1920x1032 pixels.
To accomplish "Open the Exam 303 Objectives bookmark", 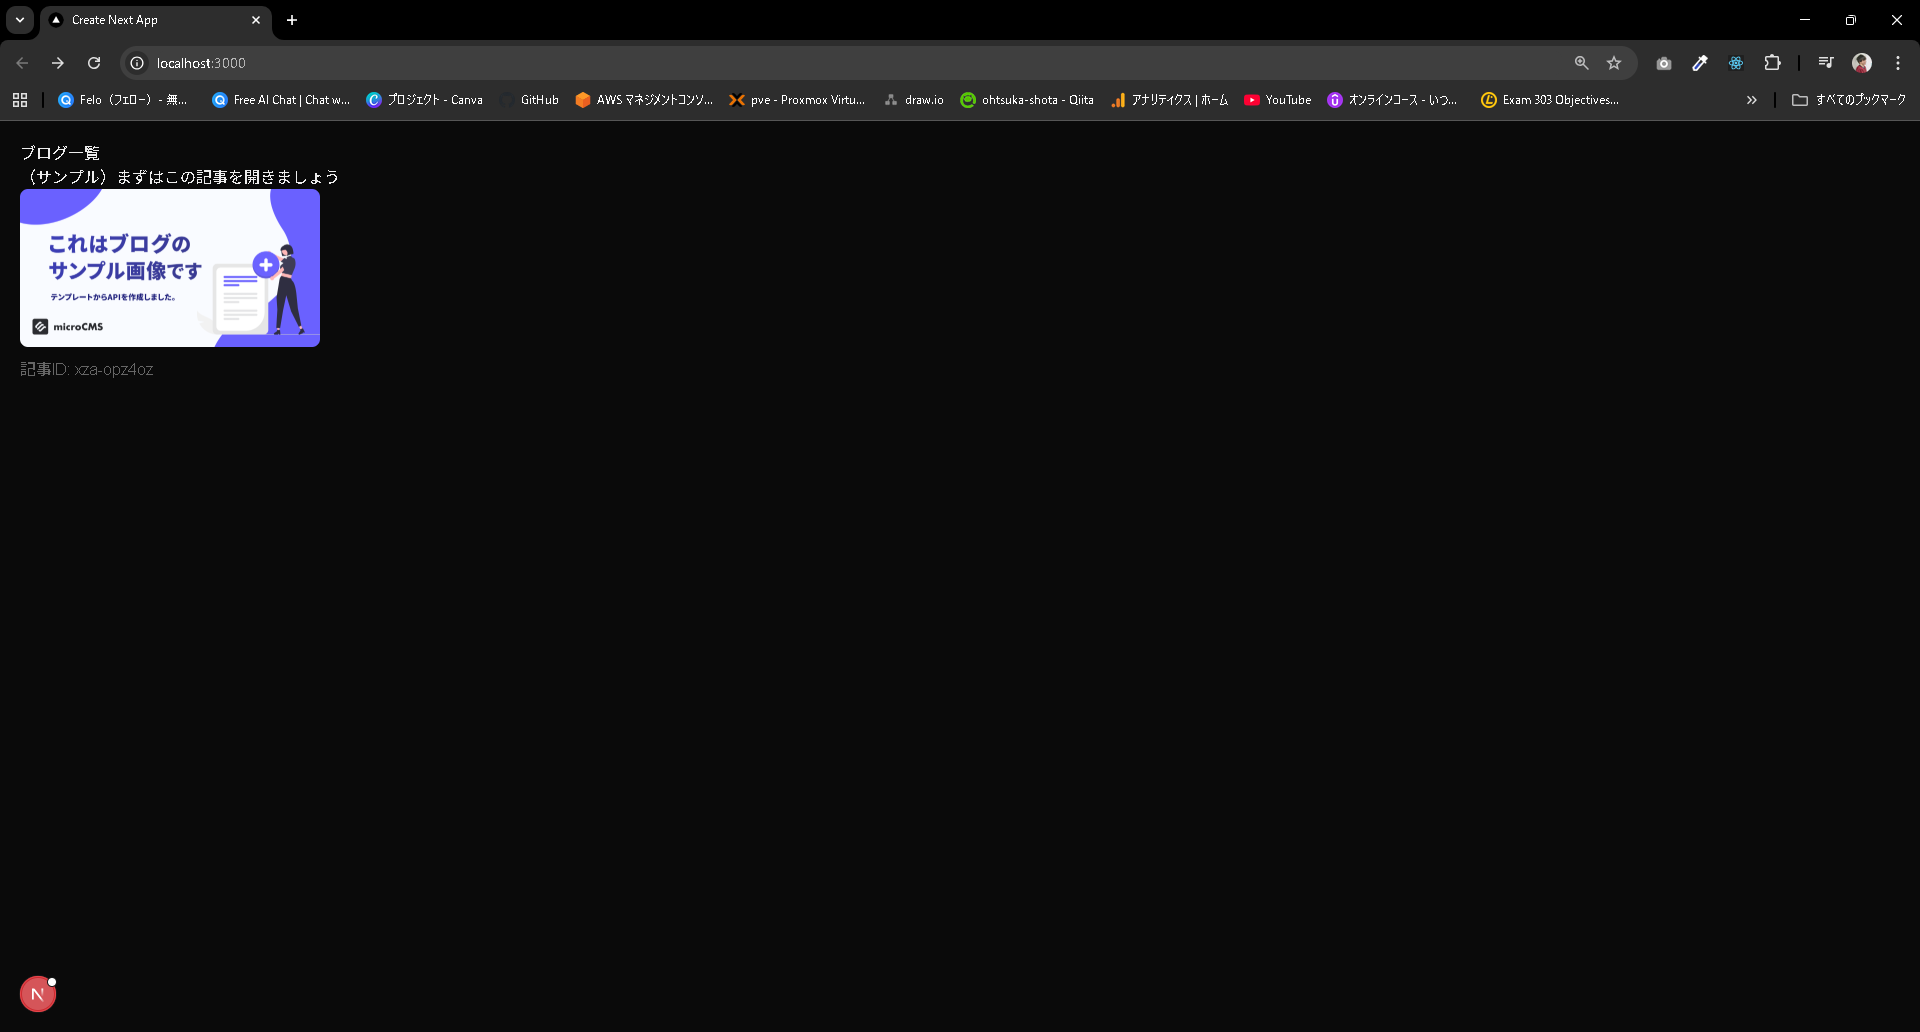I will click(1550, 100).
